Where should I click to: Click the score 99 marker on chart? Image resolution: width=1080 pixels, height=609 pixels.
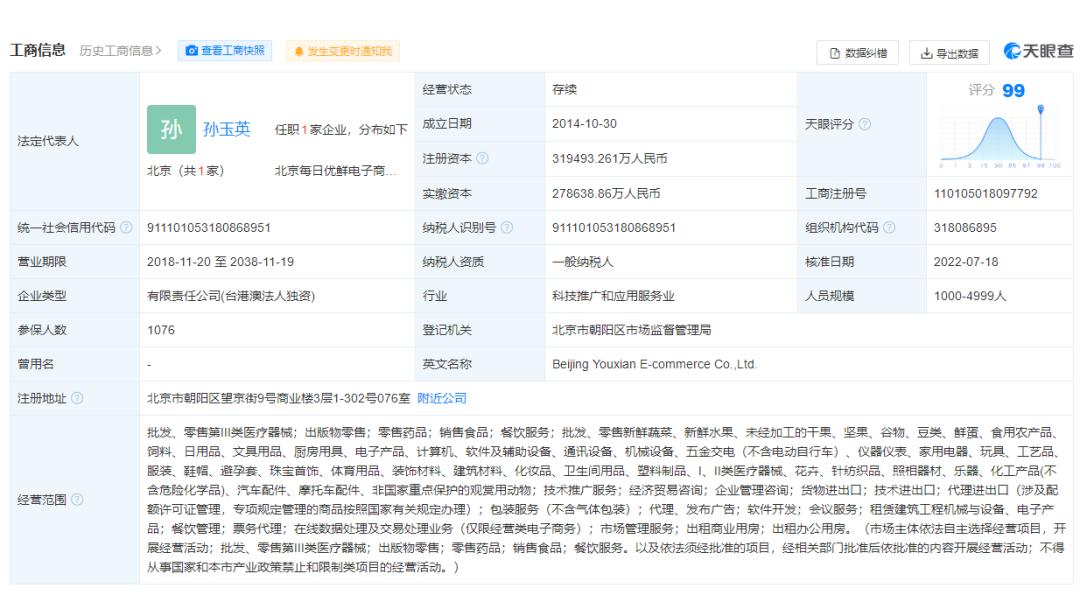[x=1041, y=110]
